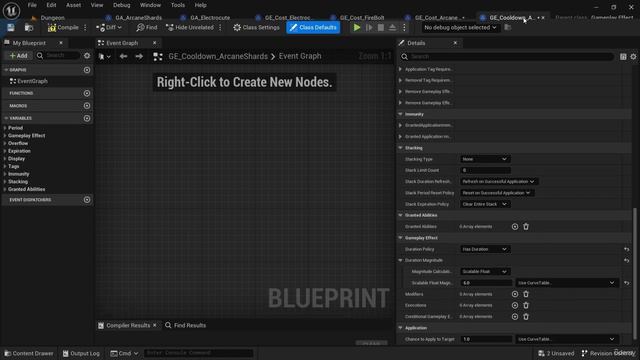Add a new event dispatcher plus icon
Viewport: 640px width, 360px height.
(87, 200)
